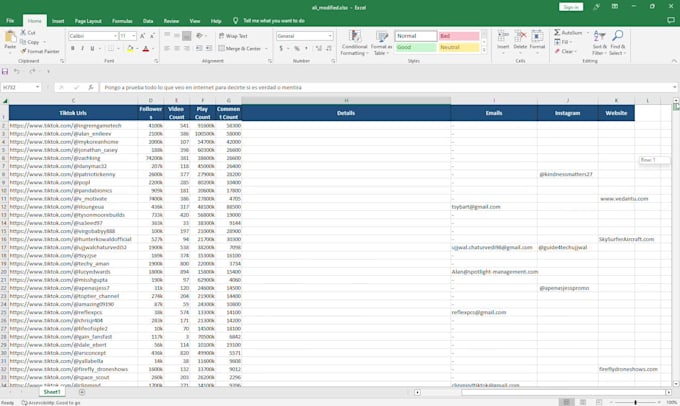Apply the Neutral cell style

[459, 47]
